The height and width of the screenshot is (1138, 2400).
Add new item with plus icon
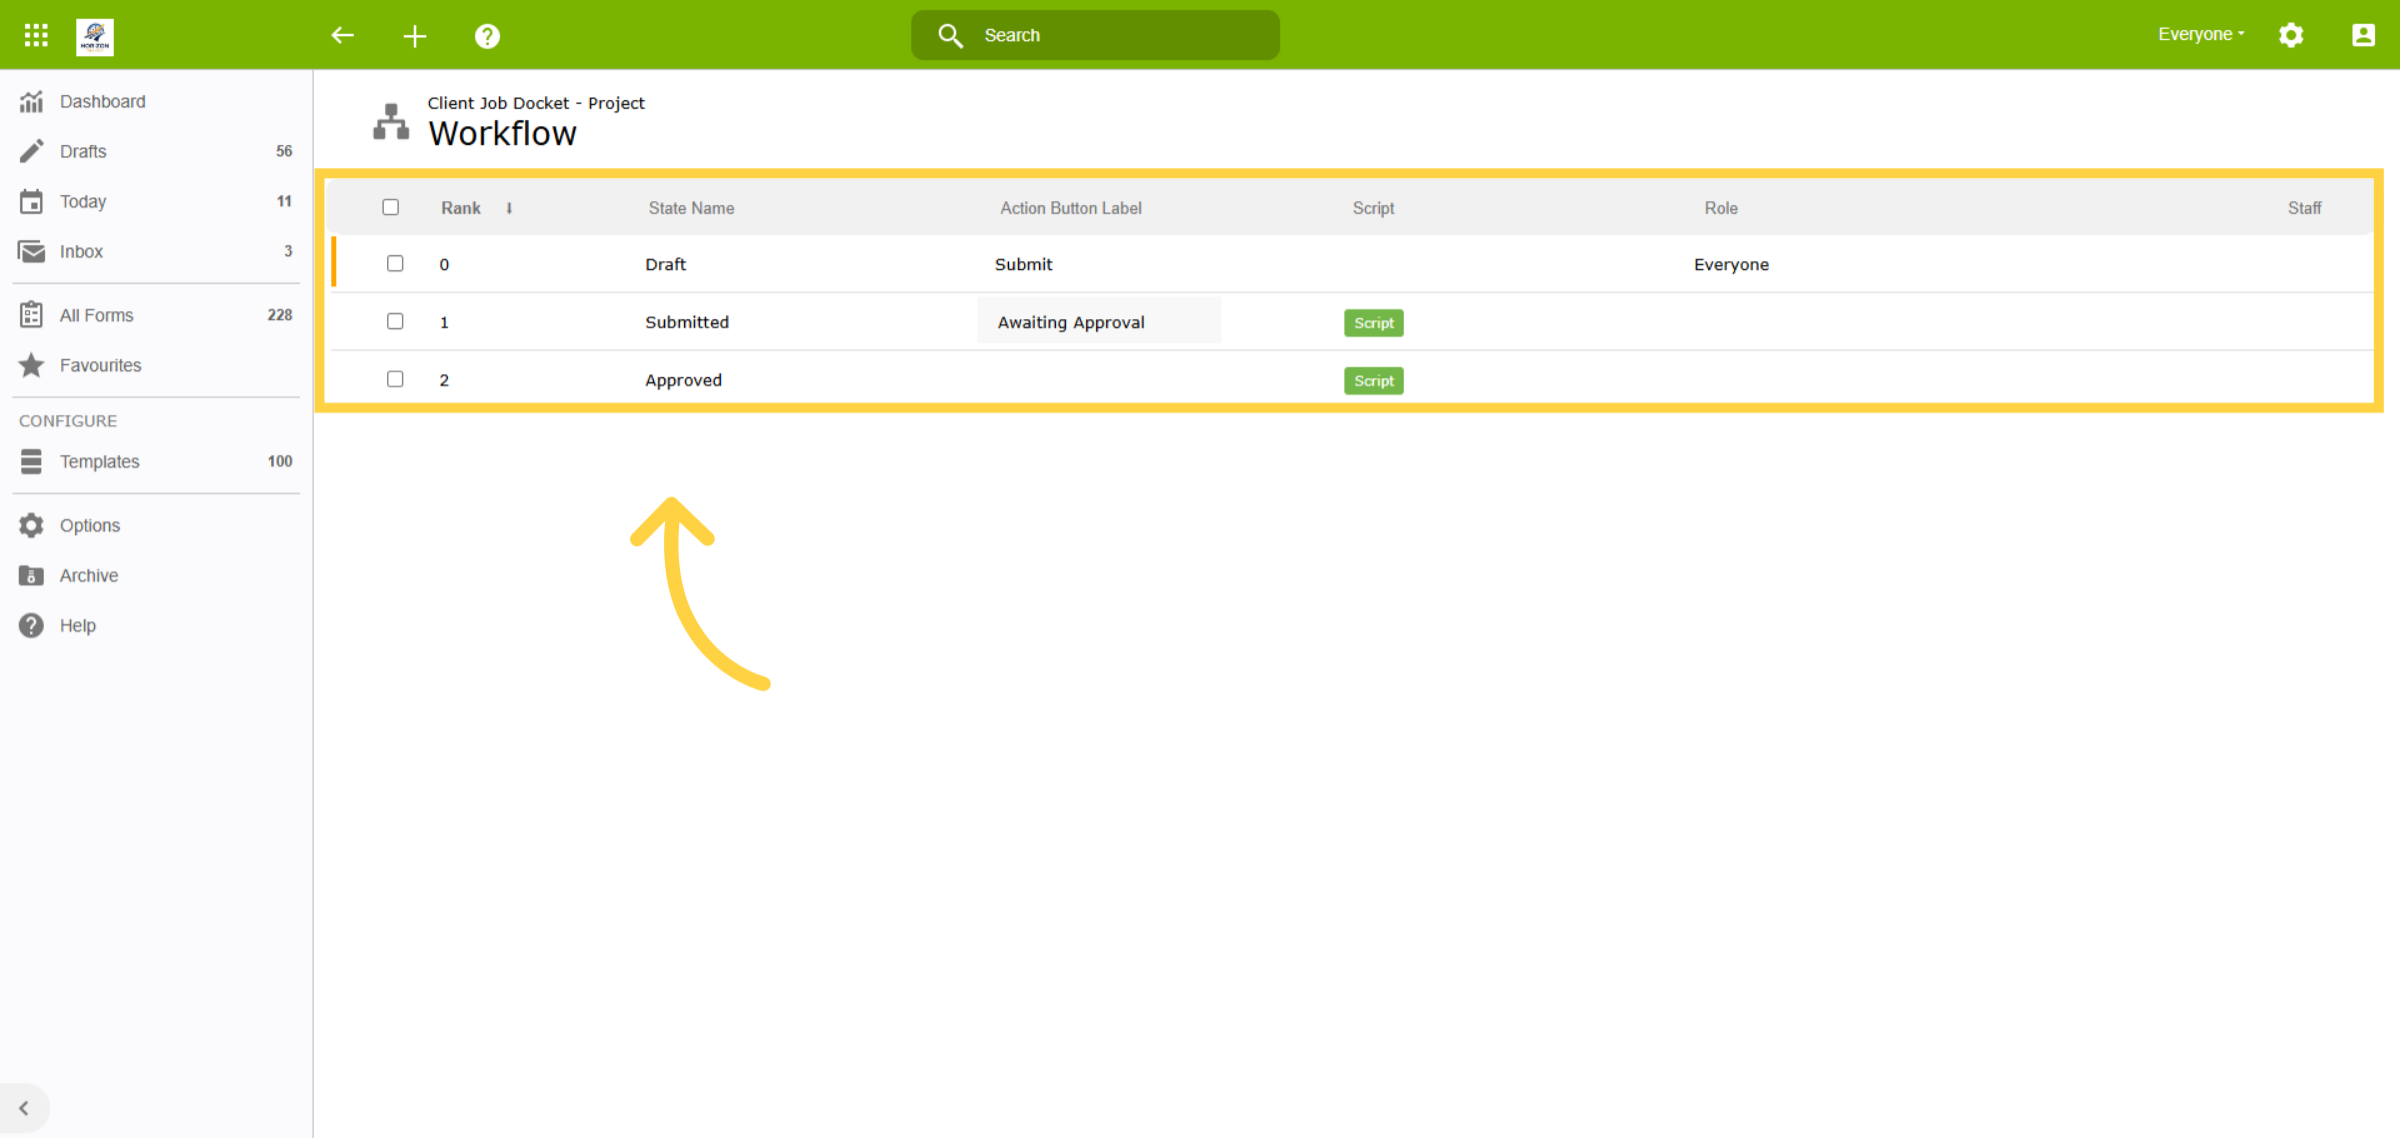[415, 36]
